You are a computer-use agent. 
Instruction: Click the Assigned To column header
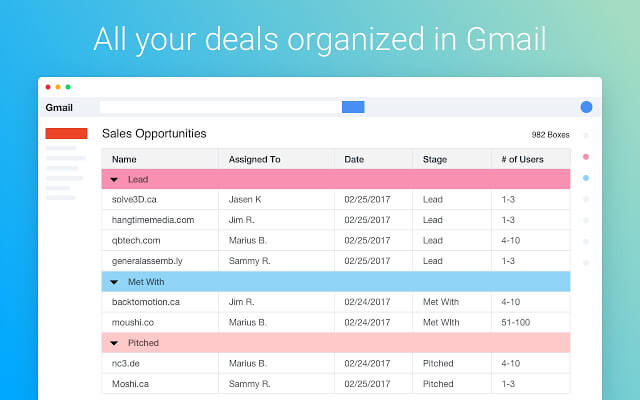tap(254, 159)
